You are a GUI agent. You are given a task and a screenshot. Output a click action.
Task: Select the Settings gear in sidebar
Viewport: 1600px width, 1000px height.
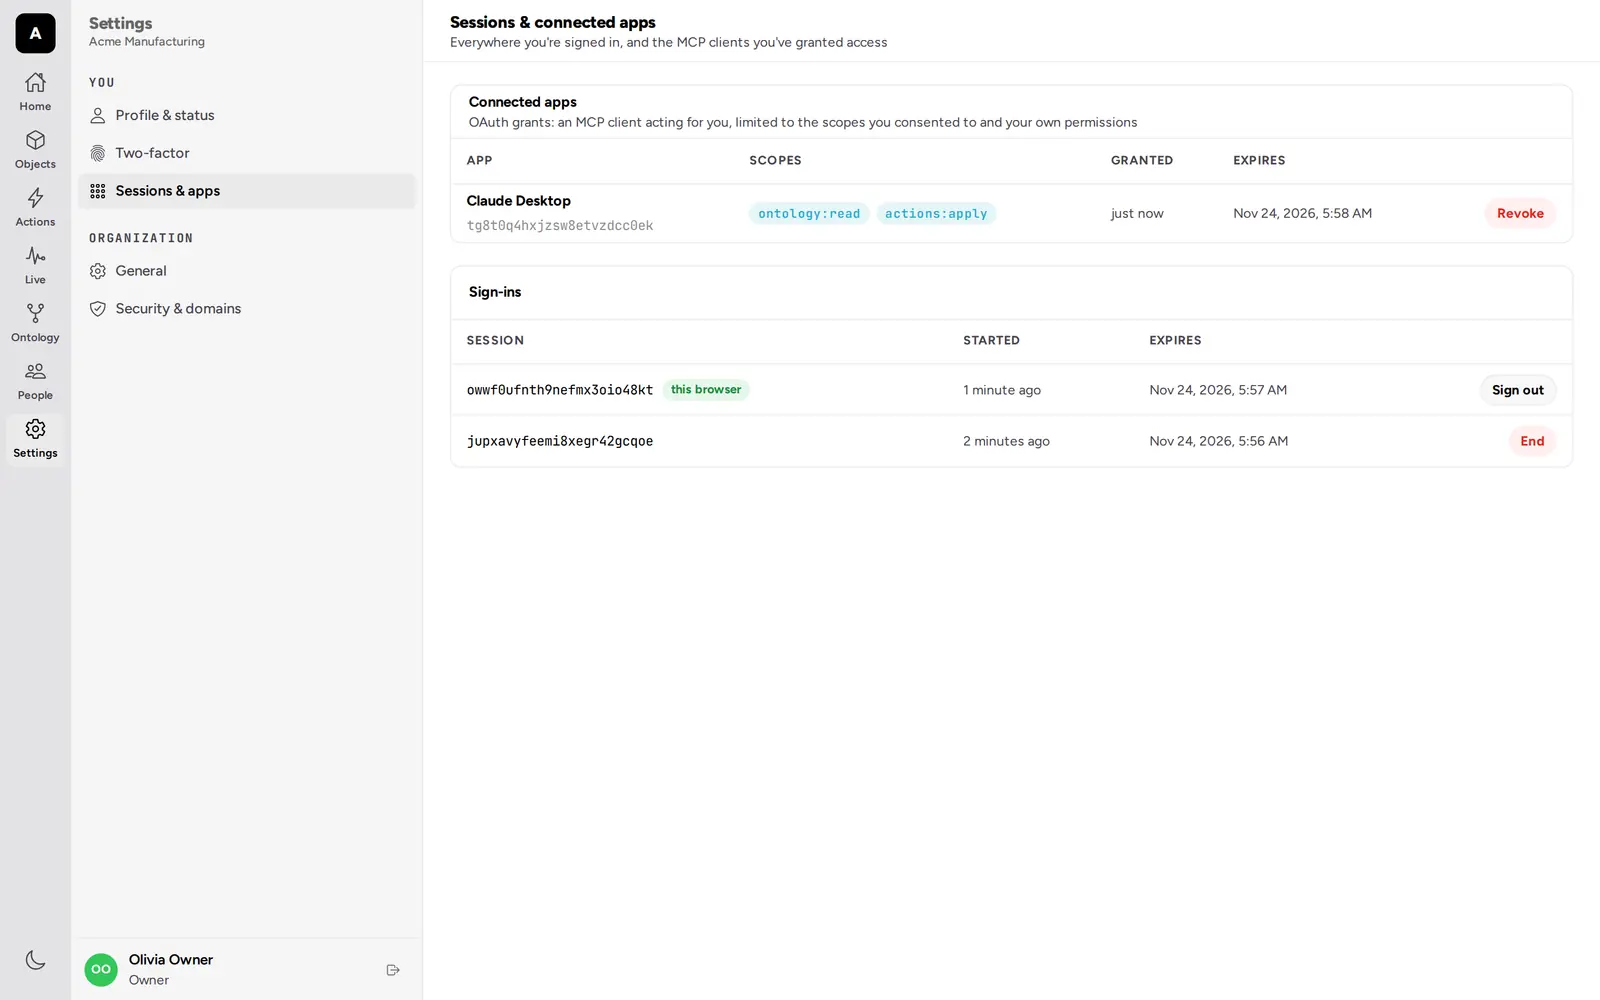(35, 429)
